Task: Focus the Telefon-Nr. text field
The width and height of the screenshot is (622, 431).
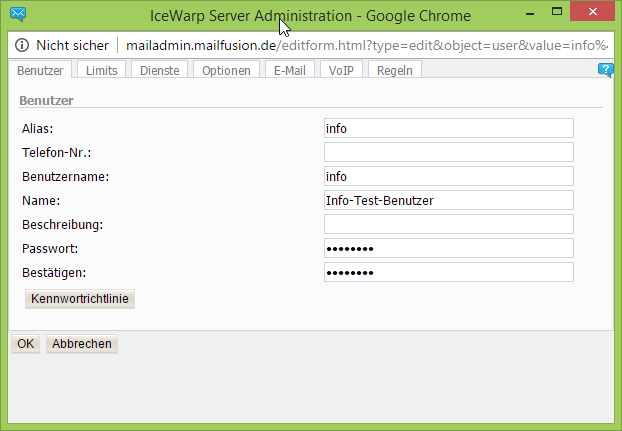Action: [x=449, y=152]
